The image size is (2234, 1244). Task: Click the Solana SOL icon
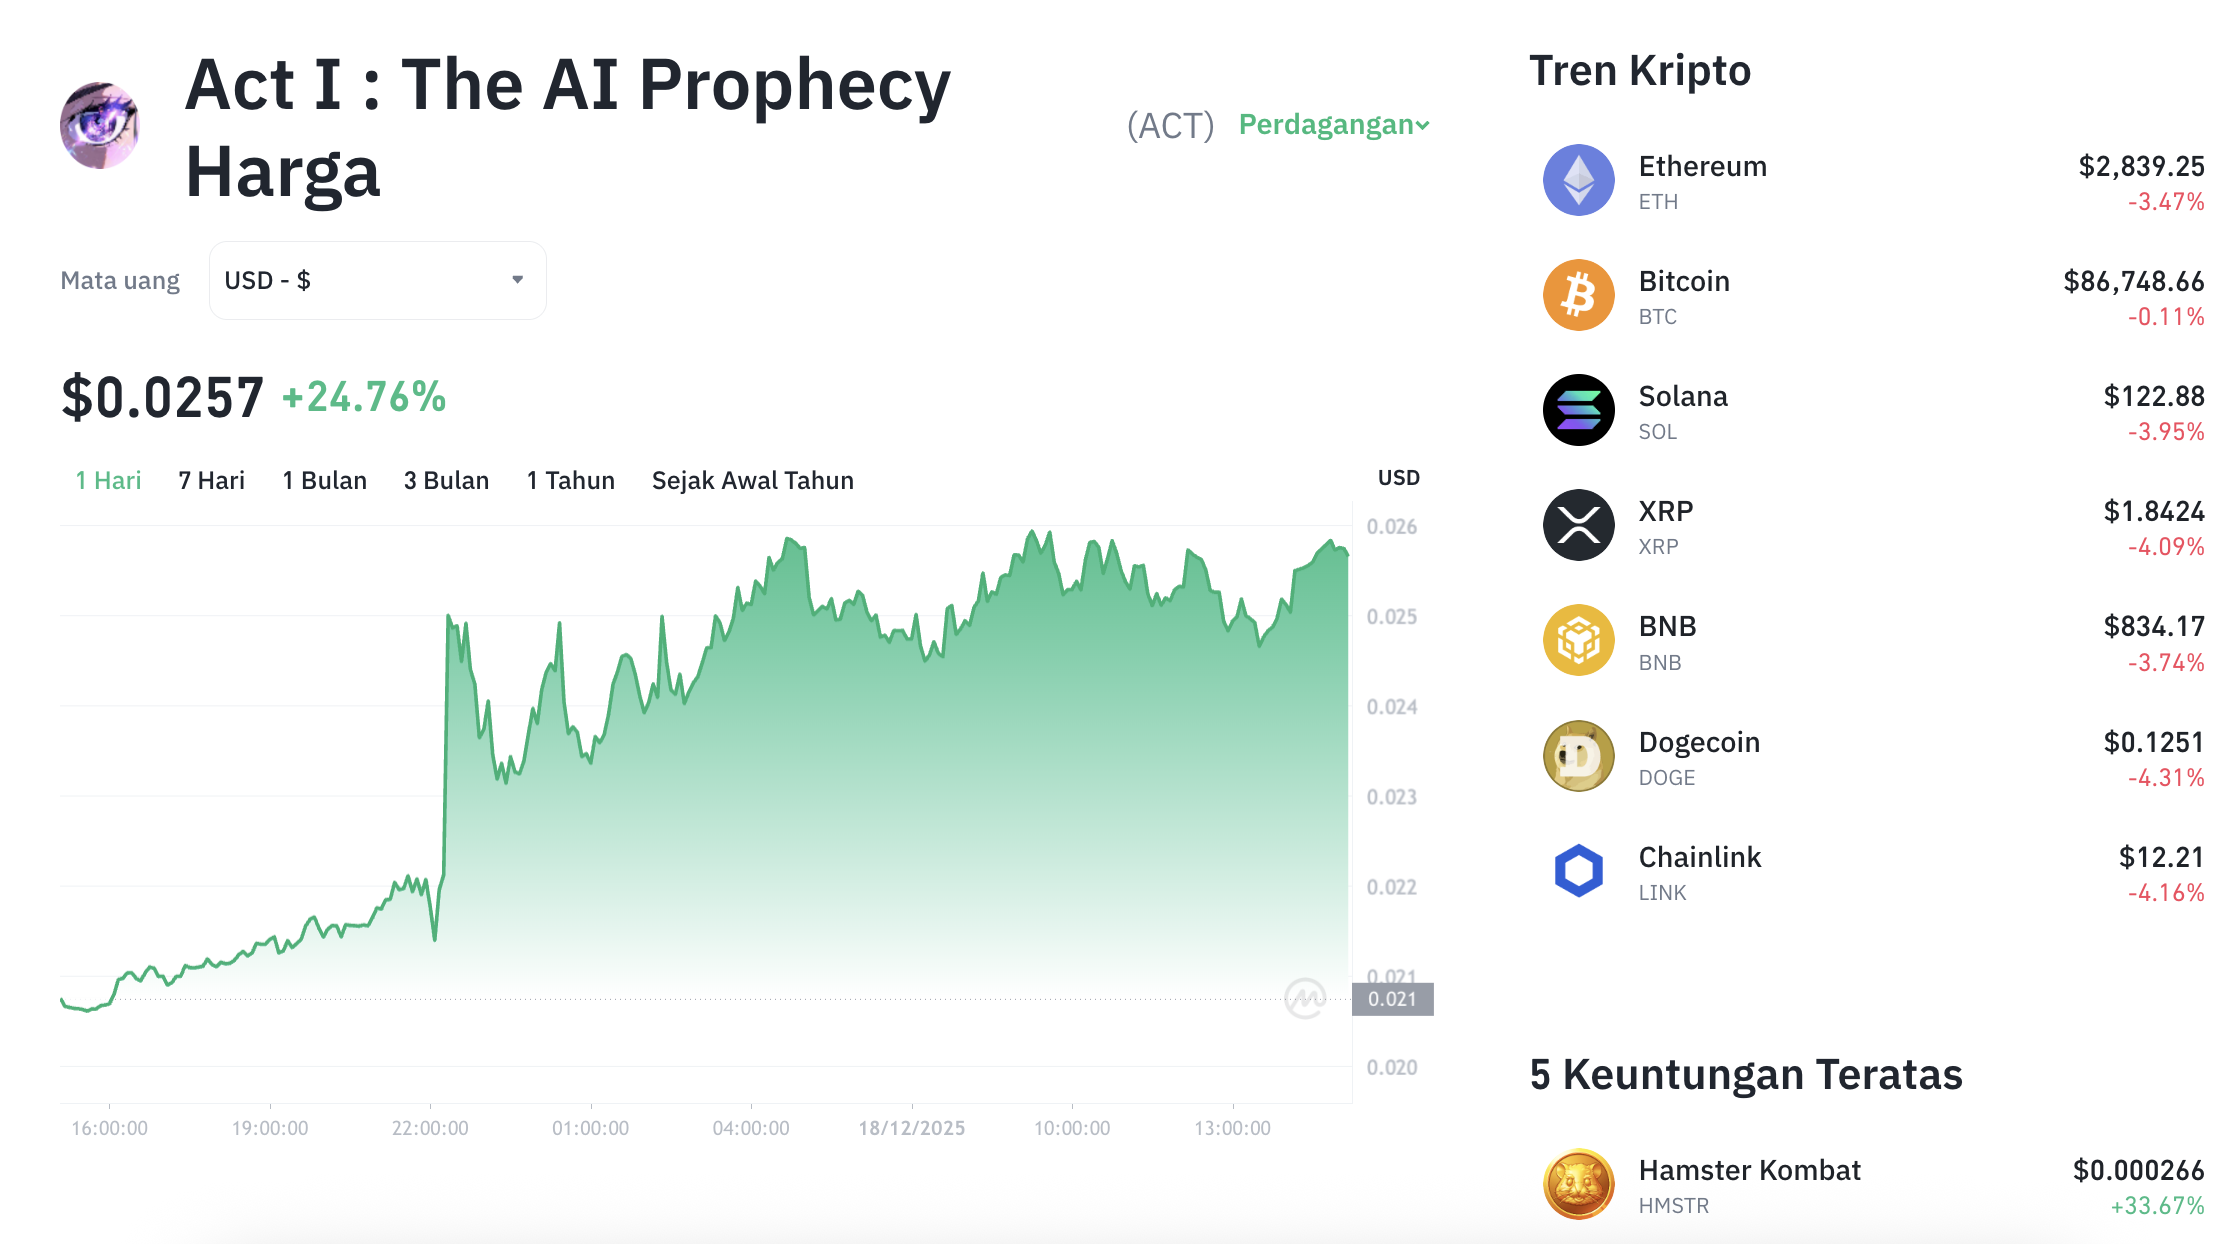tap(1578, 410)
